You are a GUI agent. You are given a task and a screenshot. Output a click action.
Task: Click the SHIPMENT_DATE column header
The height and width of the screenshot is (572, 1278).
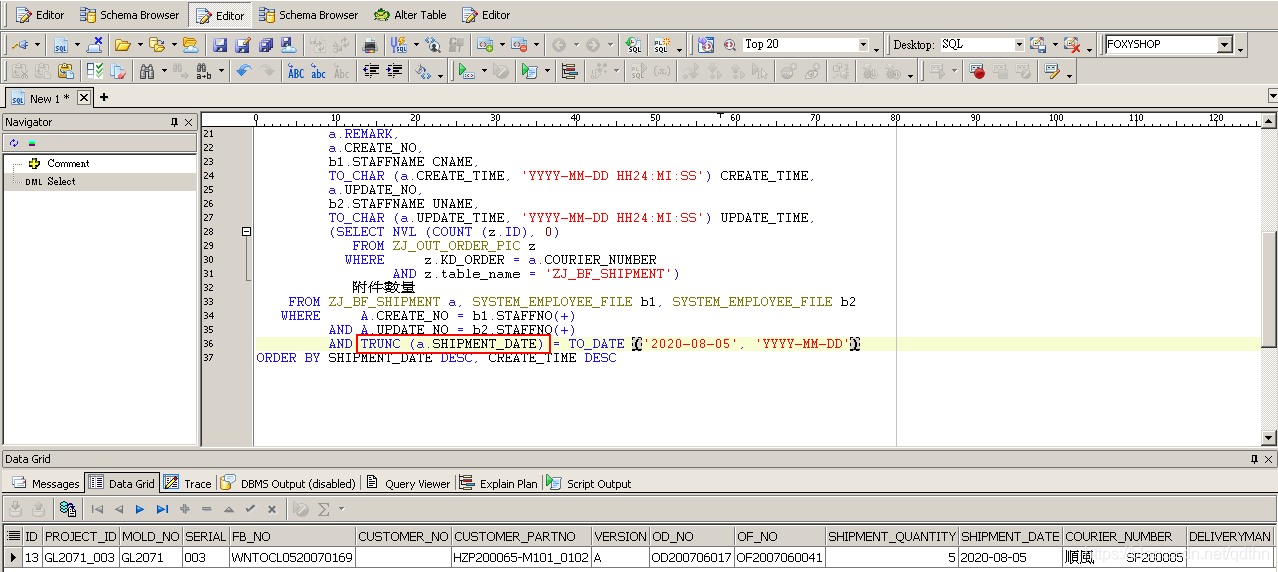coord(1009,536)
